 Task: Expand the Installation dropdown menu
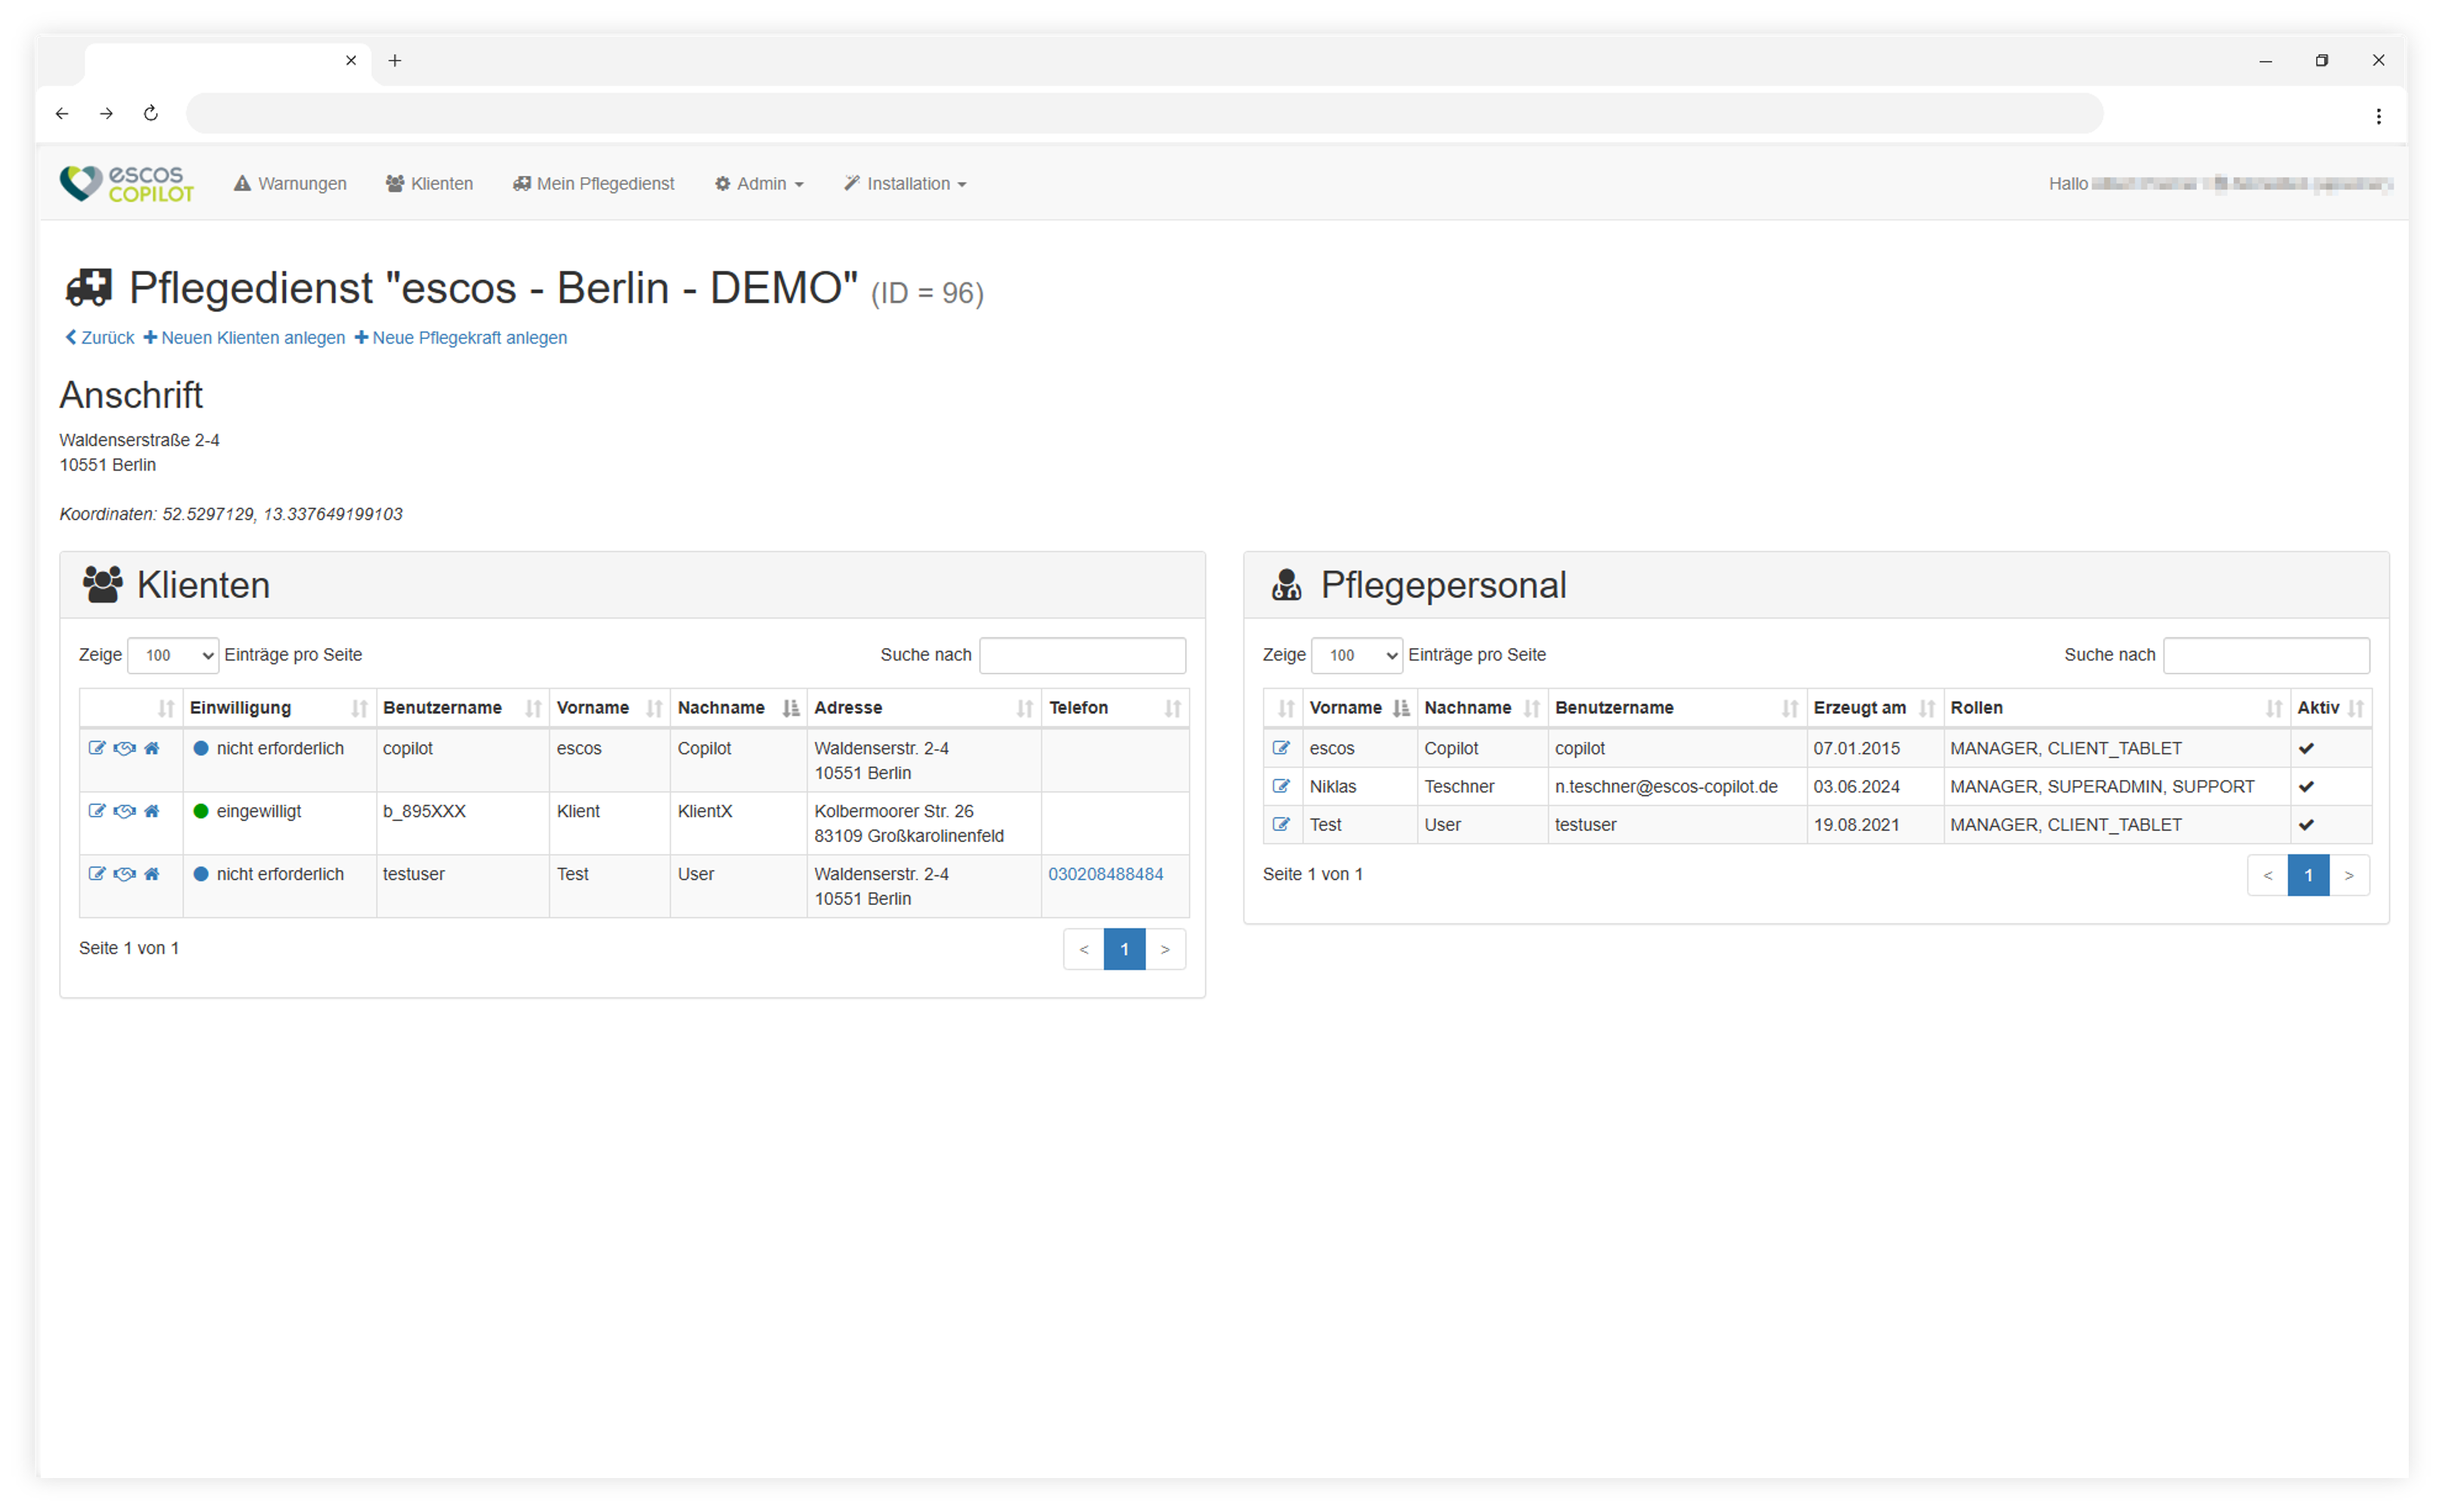click(x=905, y=184)
